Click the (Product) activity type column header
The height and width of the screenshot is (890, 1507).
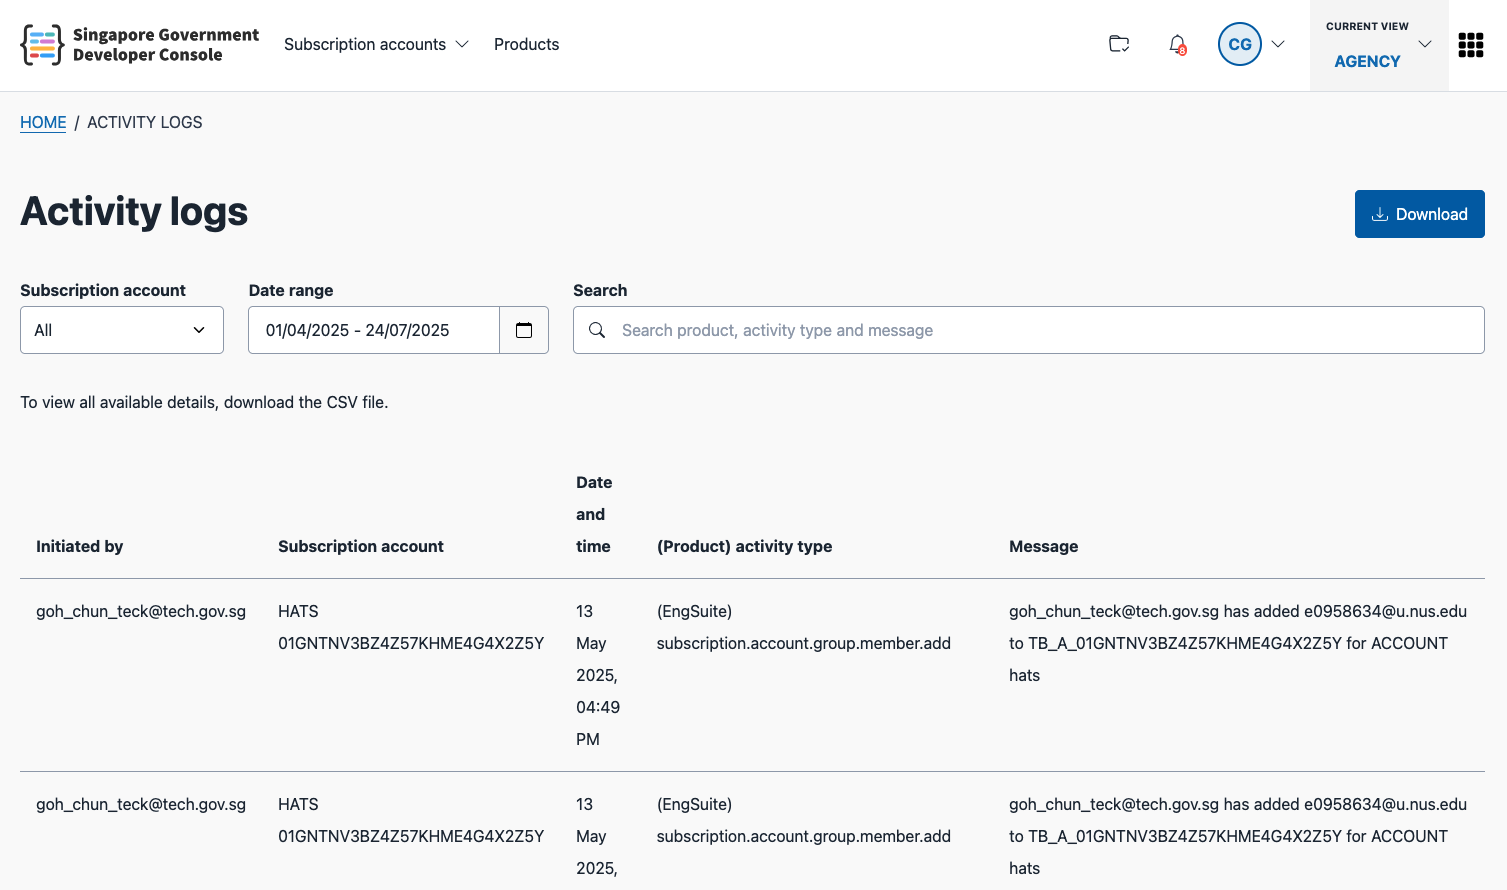[x=745, y=546]
